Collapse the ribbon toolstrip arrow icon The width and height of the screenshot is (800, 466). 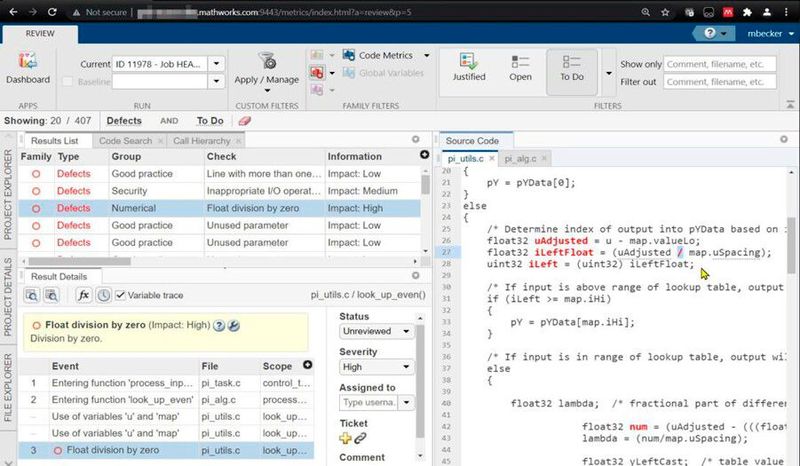coord(790,105)
